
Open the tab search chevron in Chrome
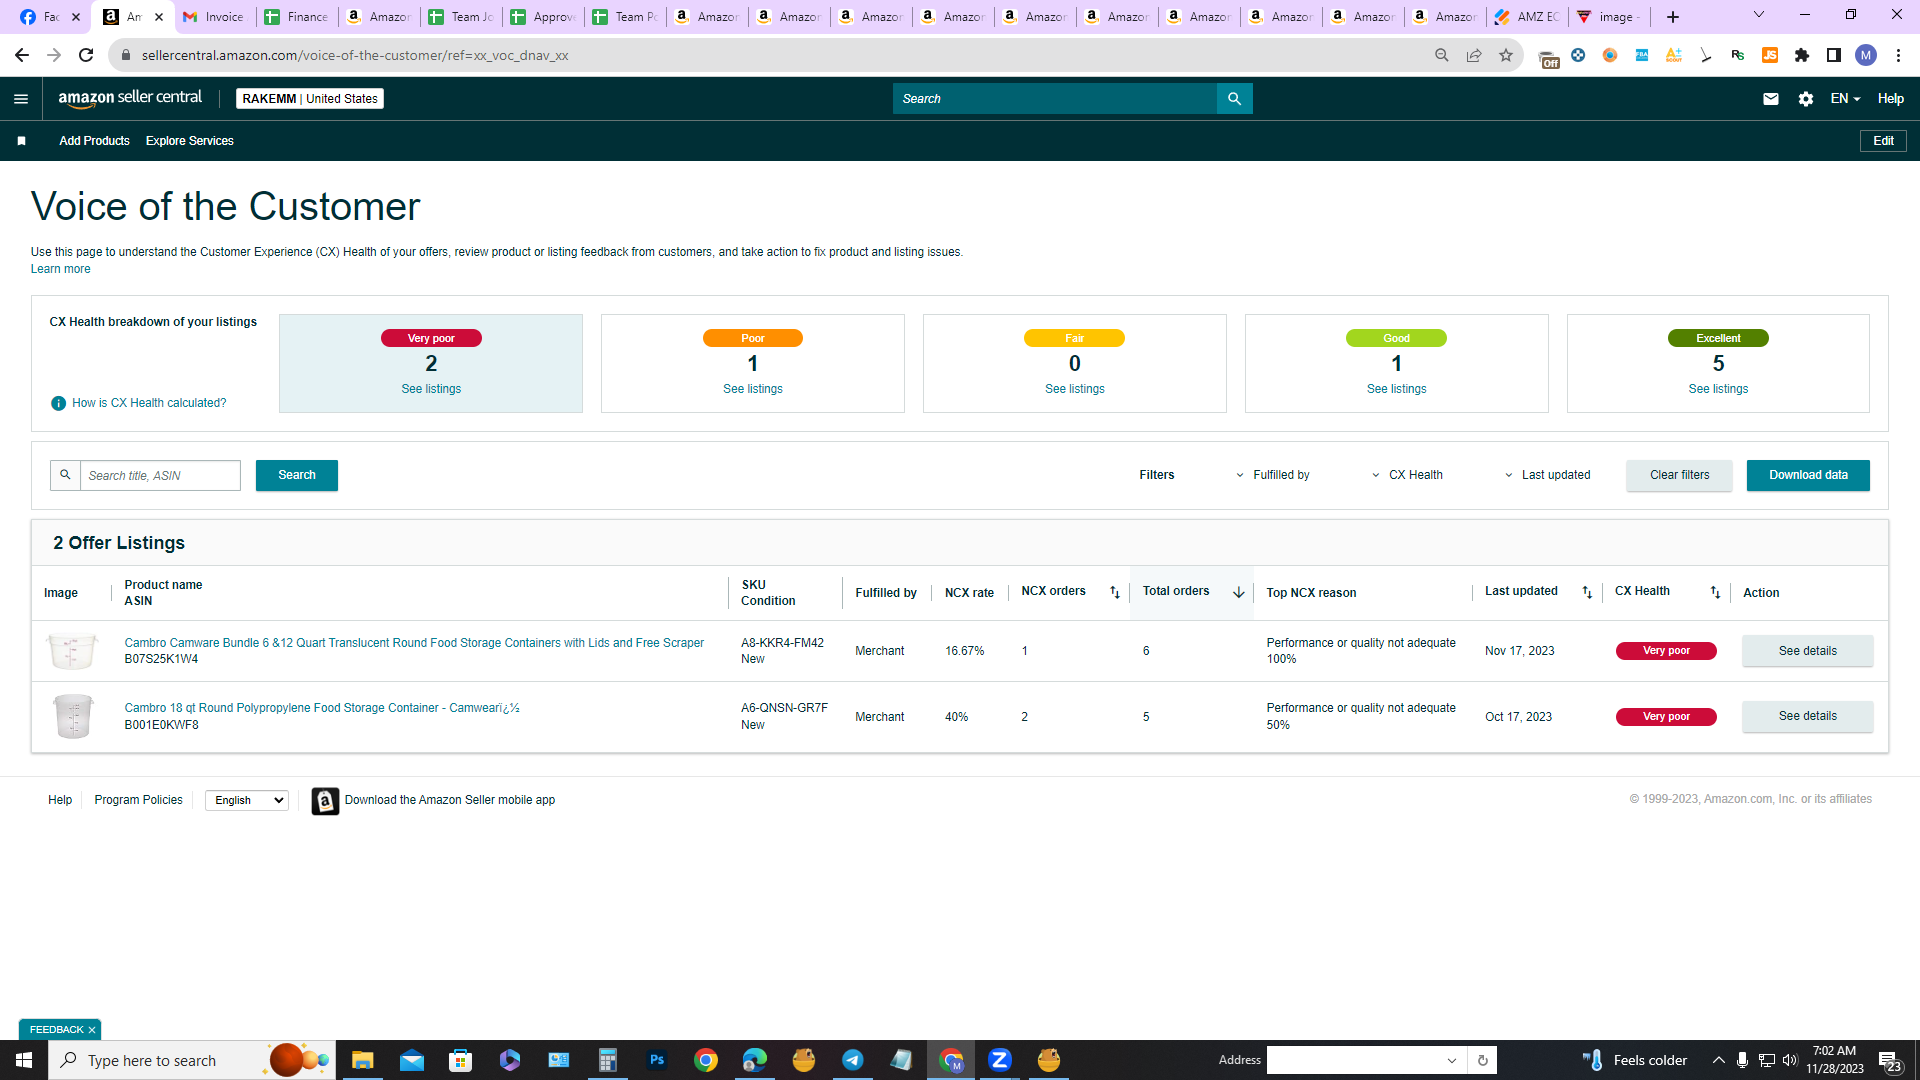click(x=1758, y=15)
